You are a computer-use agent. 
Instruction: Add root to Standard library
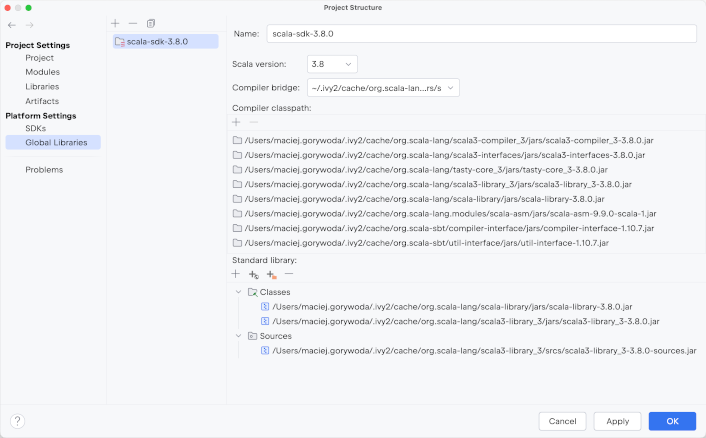click(x=236, y=274)
